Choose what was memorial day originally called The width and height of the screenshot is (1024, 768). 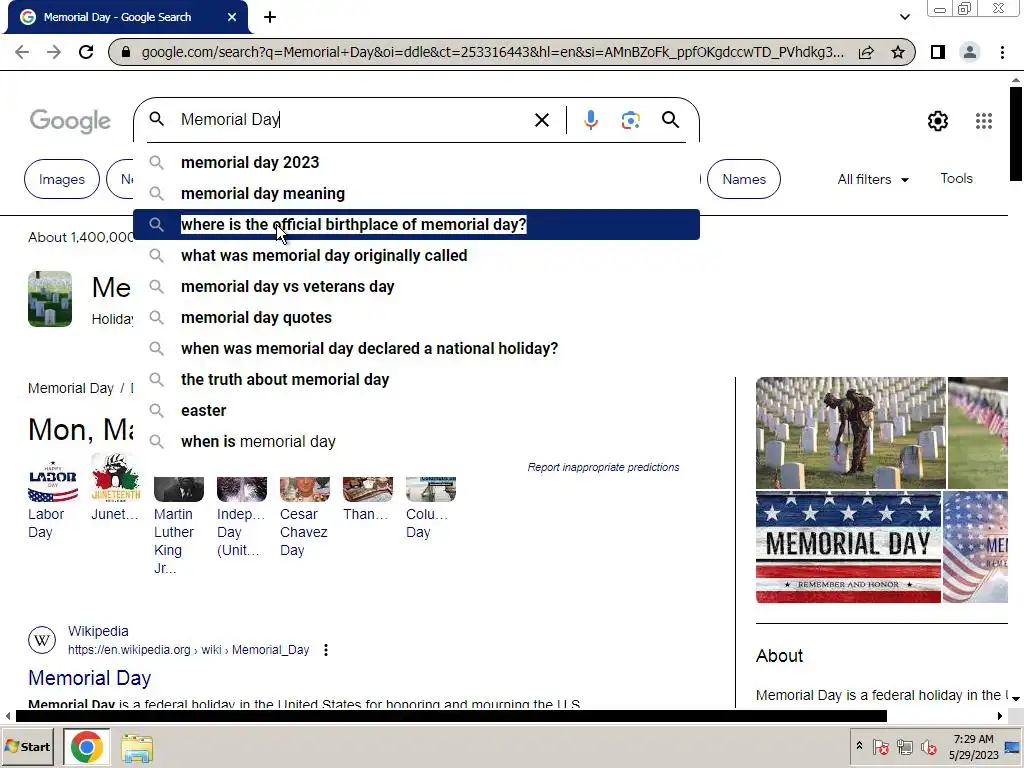pyautogui.click(x=416, y=255)
